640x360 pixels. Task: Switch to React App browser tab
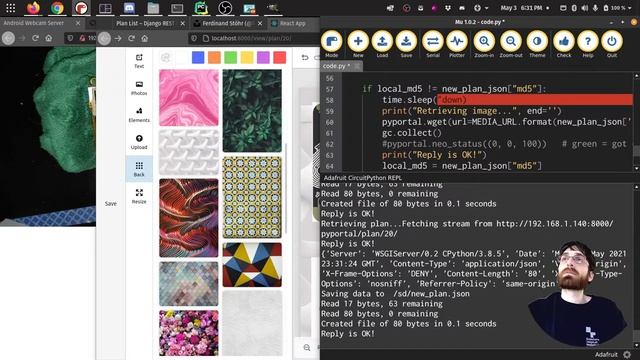coord(292,23)
